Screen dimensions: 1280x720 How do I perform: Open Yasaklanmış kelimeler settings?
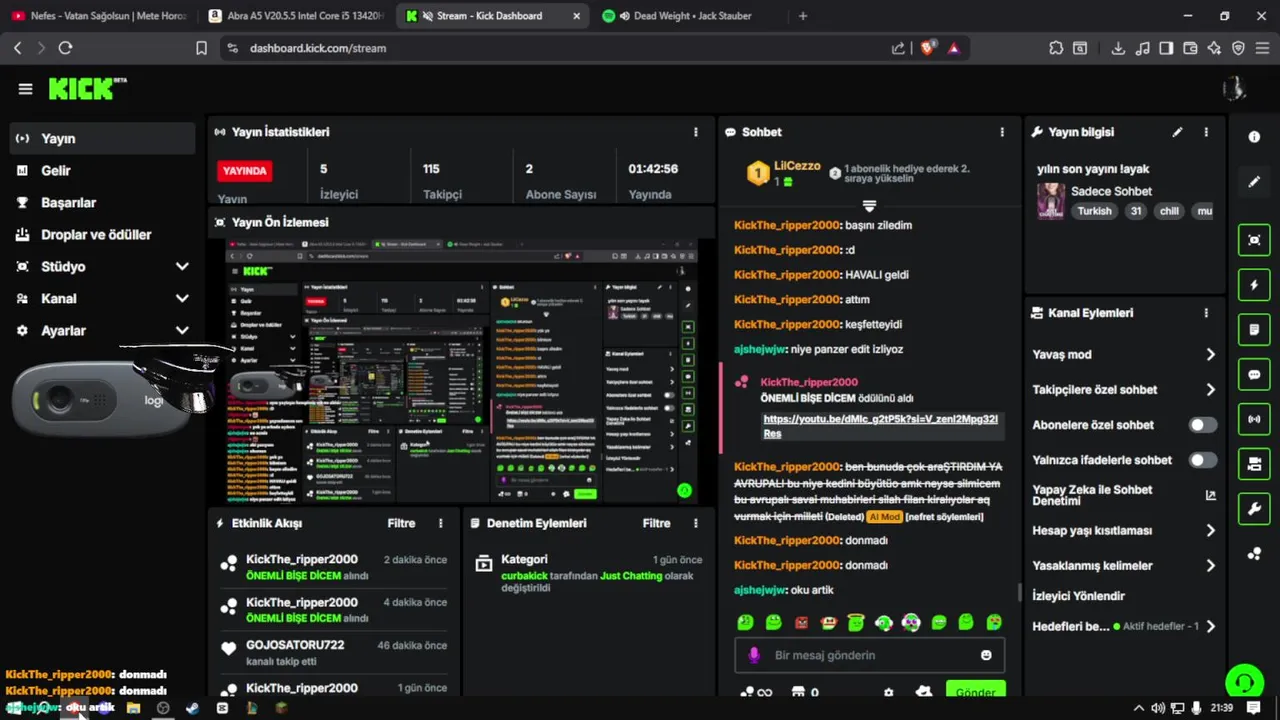pyautogui.click(x=1124, y=566)
